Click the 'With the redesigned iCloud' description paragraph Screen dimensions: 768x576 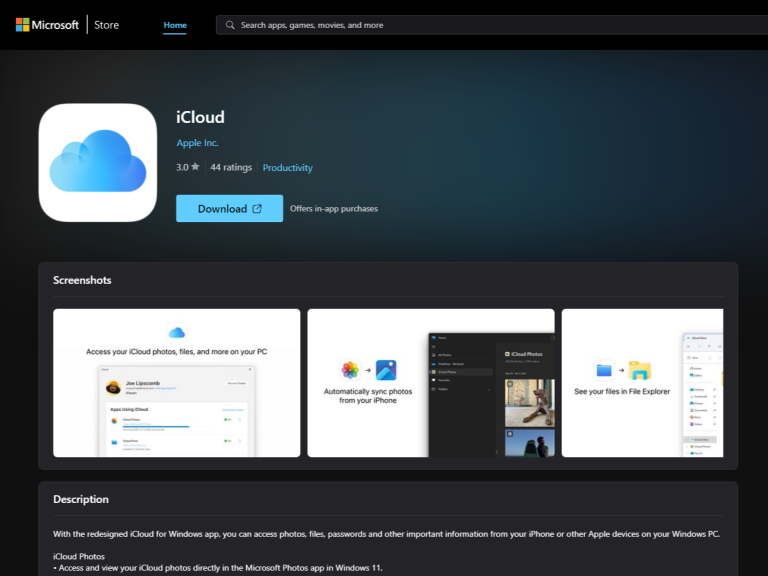coord(386,534)
